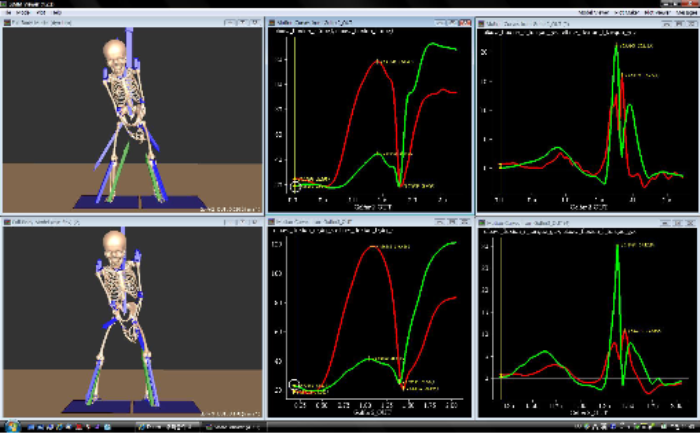Close the bottom-left skeleton model window
The image size is (700, 437).
click(x=254, y=221)
